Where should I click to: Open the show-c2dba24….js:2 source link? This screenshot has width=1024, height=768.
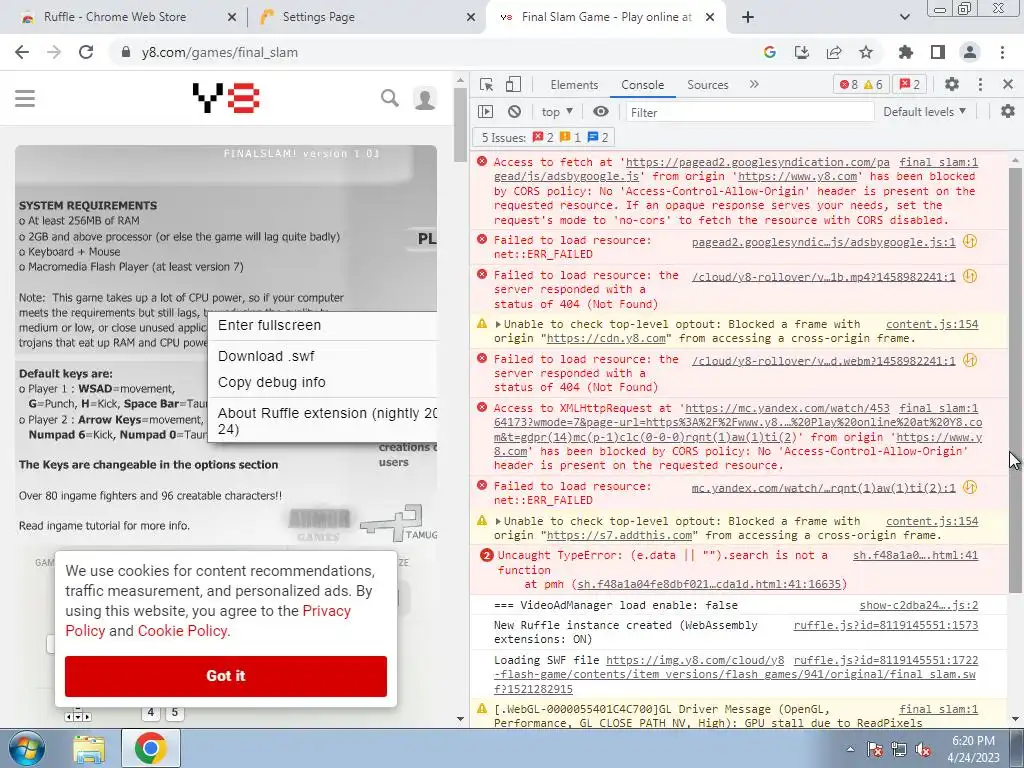tap(918, 605)
